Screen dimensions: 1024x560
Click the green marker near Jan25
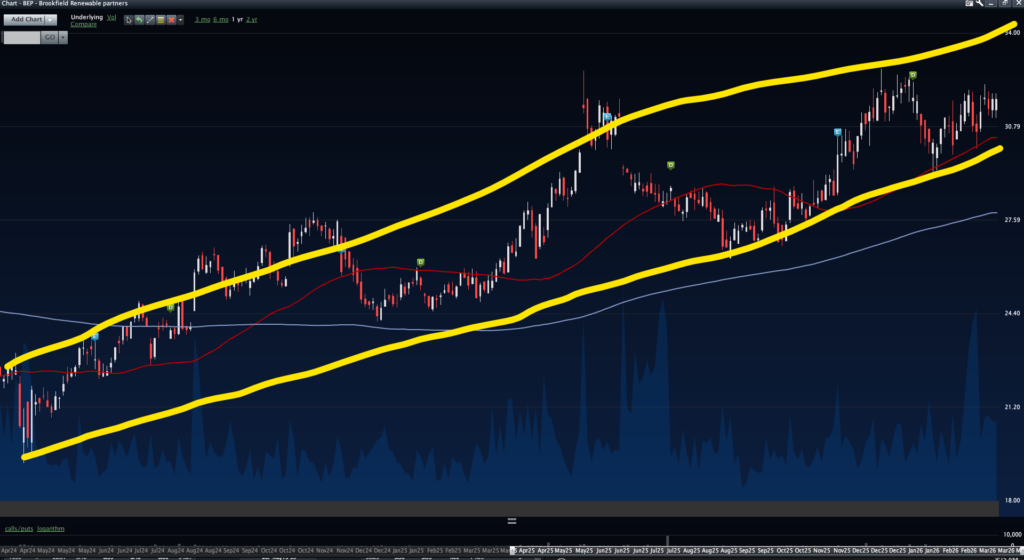click(x=420, y=262)
